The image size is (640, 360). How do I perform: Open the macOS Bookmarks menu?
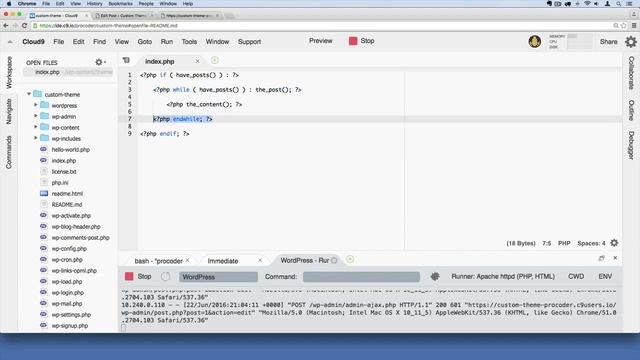pos(120,4)
